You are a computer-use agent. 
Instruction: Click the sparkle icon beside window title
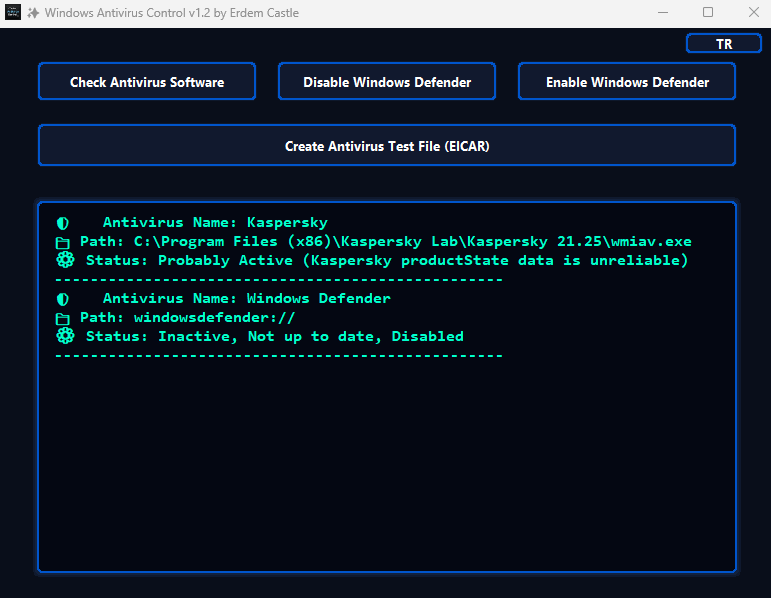point(33,13)
